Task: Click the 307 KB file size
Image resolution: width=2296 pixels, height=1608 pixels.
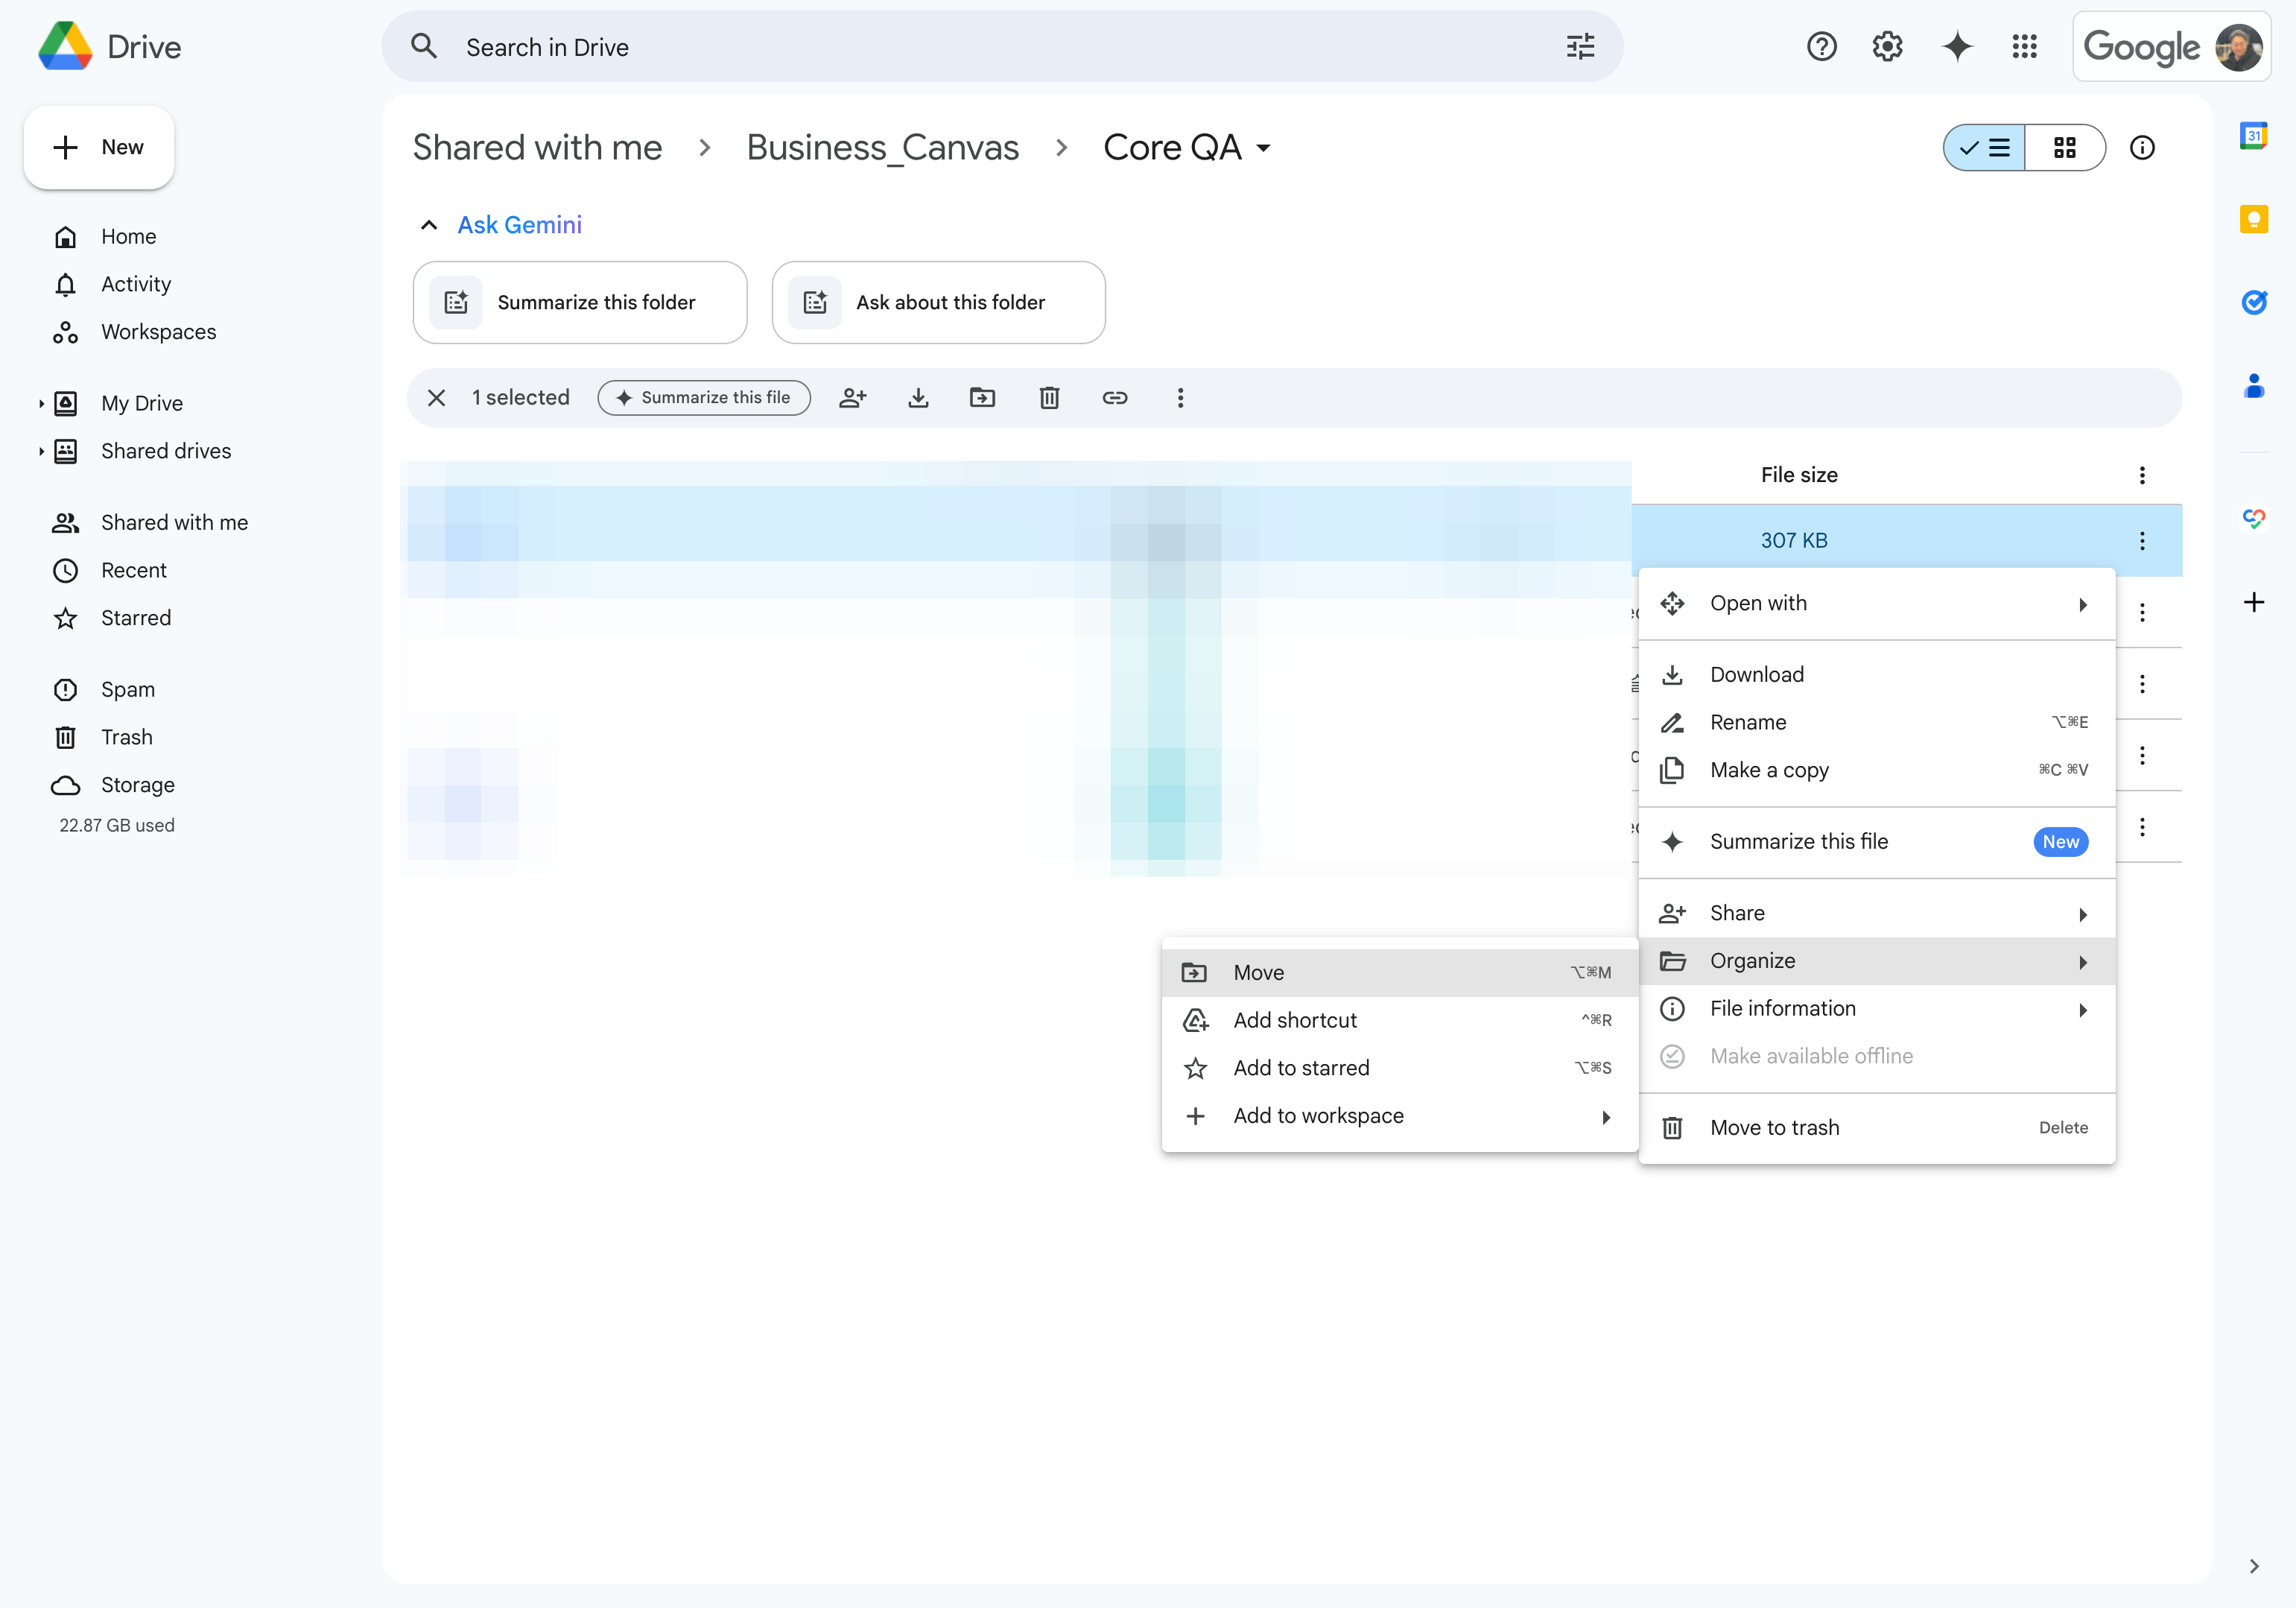Action: click(x=1794, y=541)
